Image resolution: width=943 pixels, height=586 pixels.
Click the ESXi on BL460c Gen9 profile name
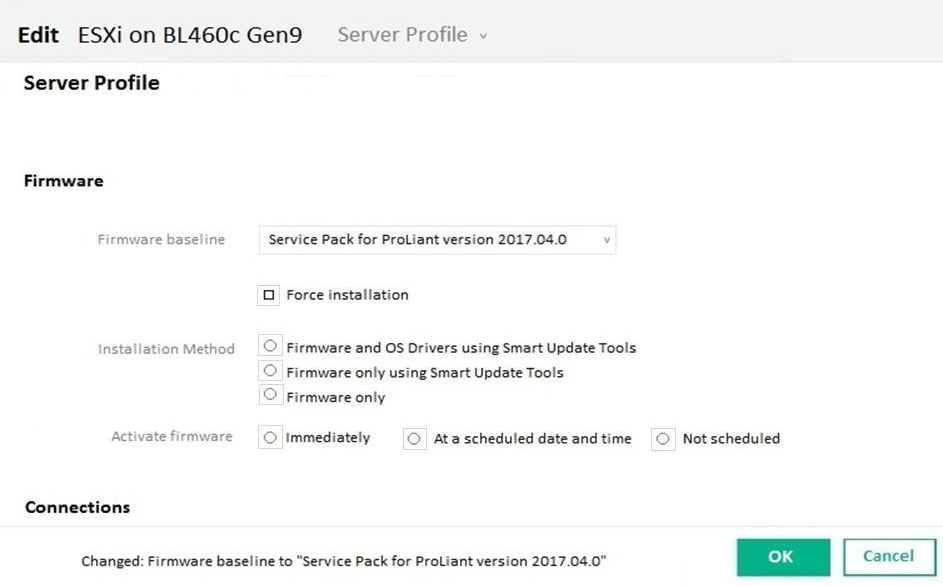click(190, 35)
